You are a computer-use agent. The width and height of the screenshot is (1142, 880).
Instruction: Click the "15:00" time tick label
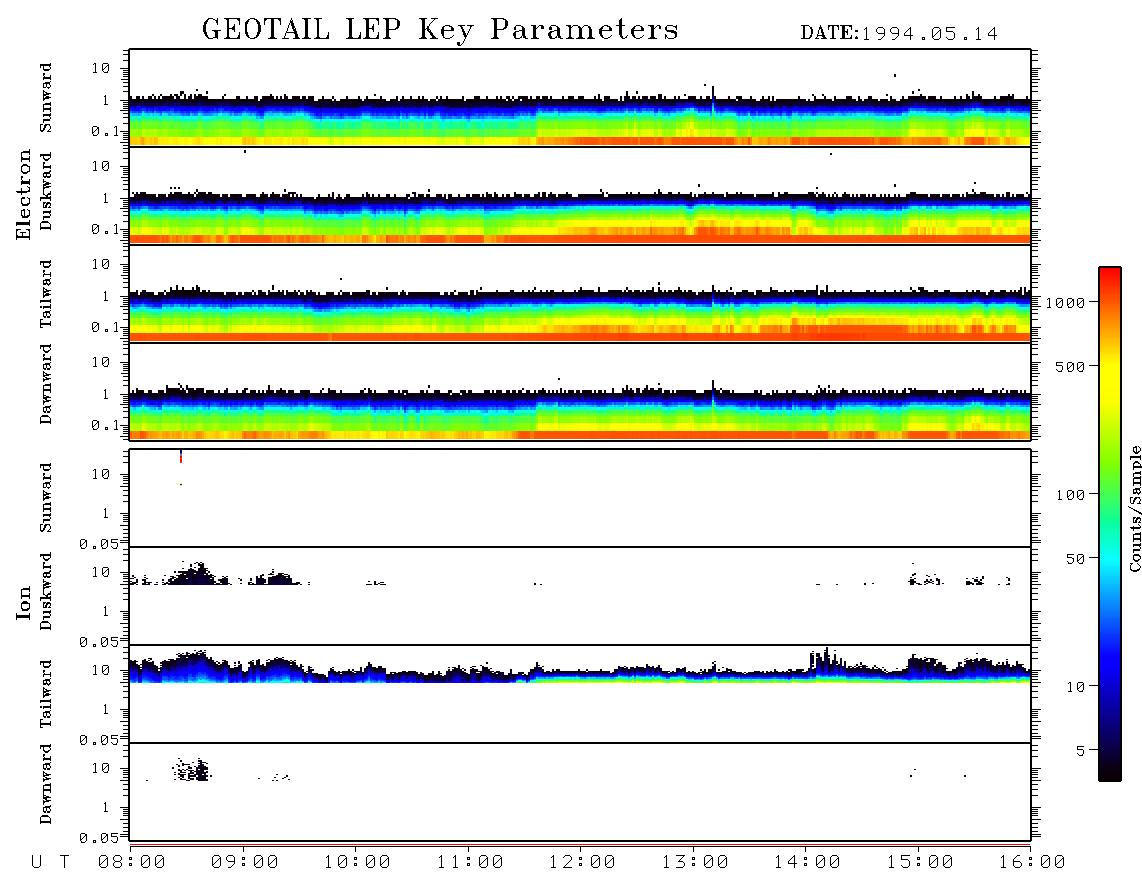(920, 863)
